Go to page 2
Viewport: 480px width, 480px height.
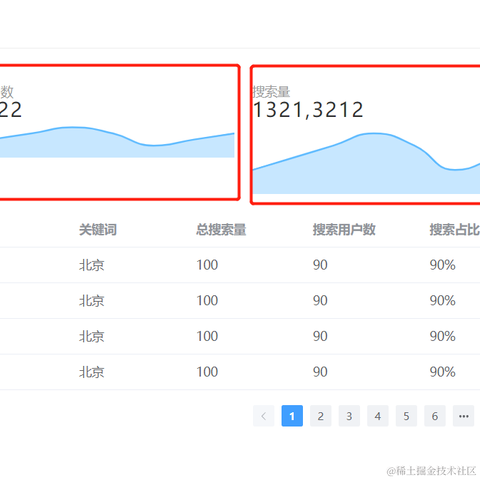click(321, 416)
